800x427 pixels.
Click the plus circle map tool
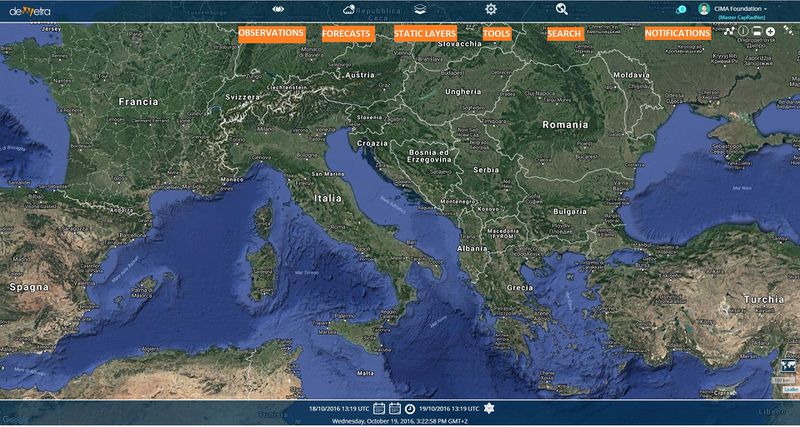pyautogui.click(x=770, y=32)
